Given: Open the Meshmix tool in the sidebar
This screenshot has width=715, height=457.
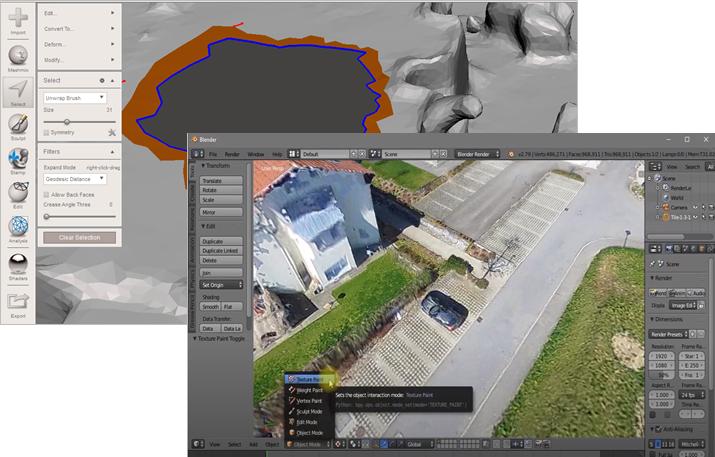Looking at the screenshot, I should pos(18,58).
